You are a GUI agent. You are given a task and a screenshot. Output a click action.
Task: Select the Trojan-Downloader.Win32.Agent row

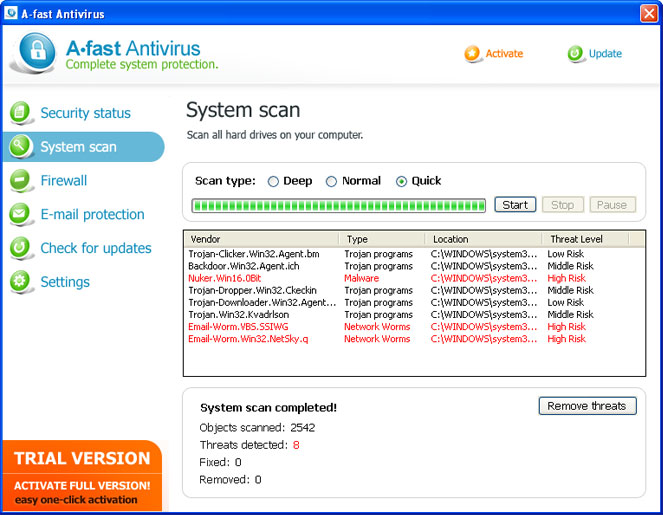click(x=414, y=303)
